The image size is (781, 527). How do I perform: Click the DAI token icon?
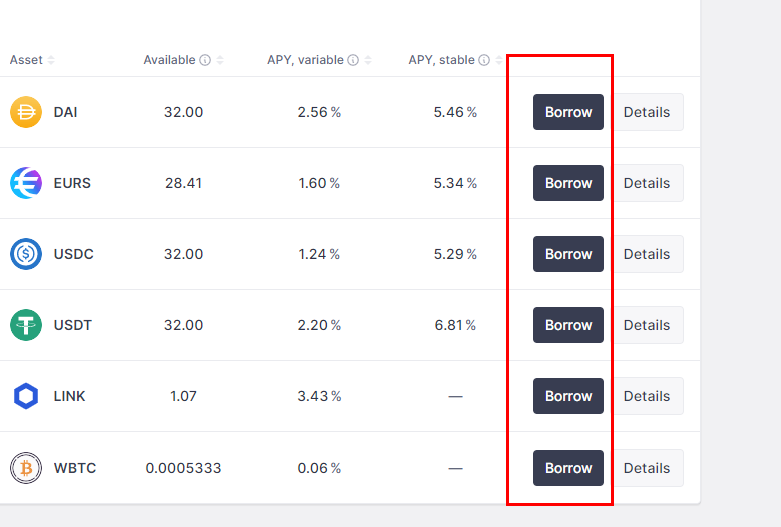(x=26, y=112)
